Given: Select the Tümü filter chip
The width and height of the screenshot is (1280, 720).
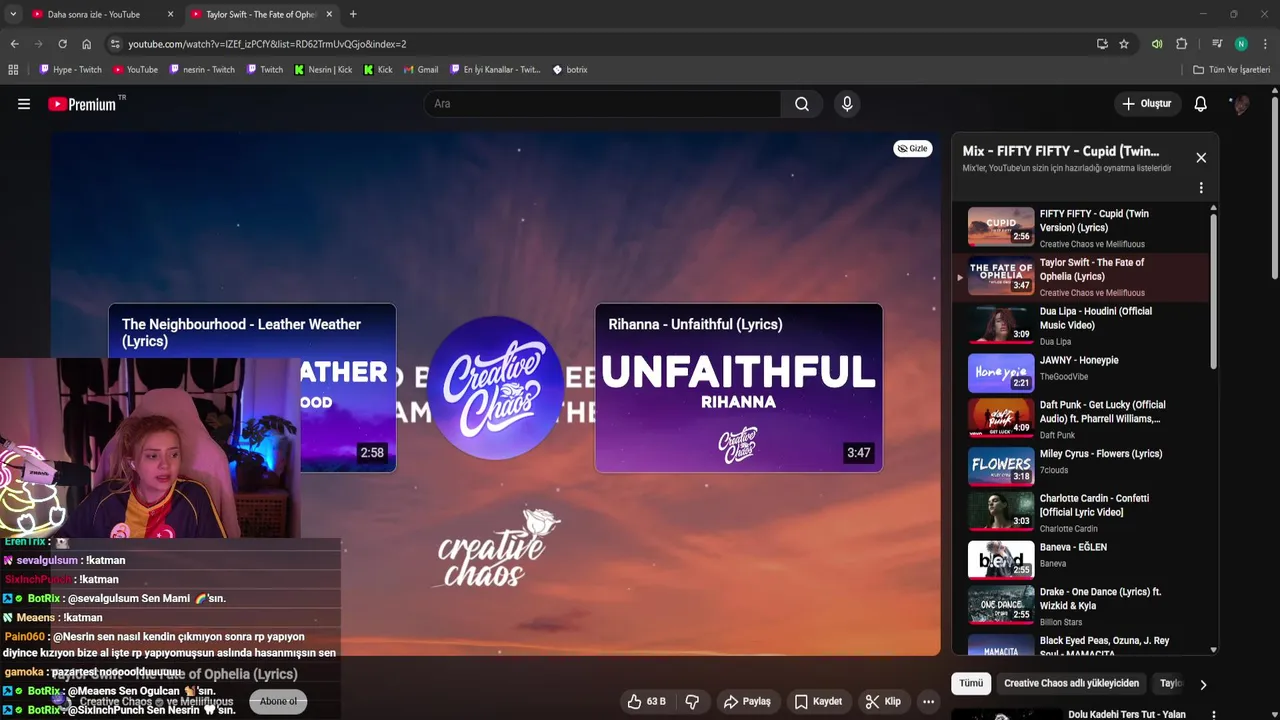Looking at the screenshot, I should [971, 684].
